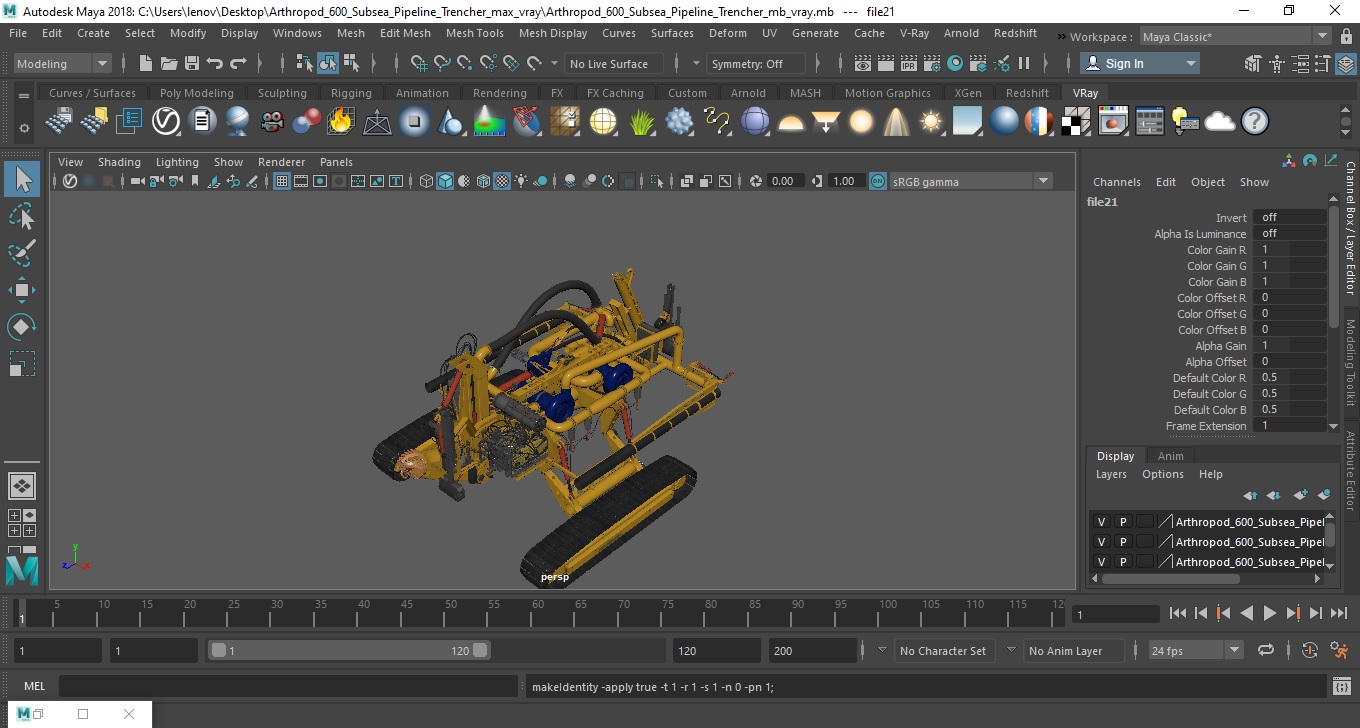
Task: Open the Modeling Toolkit side tab
Action: click(x=1350, y=361)
